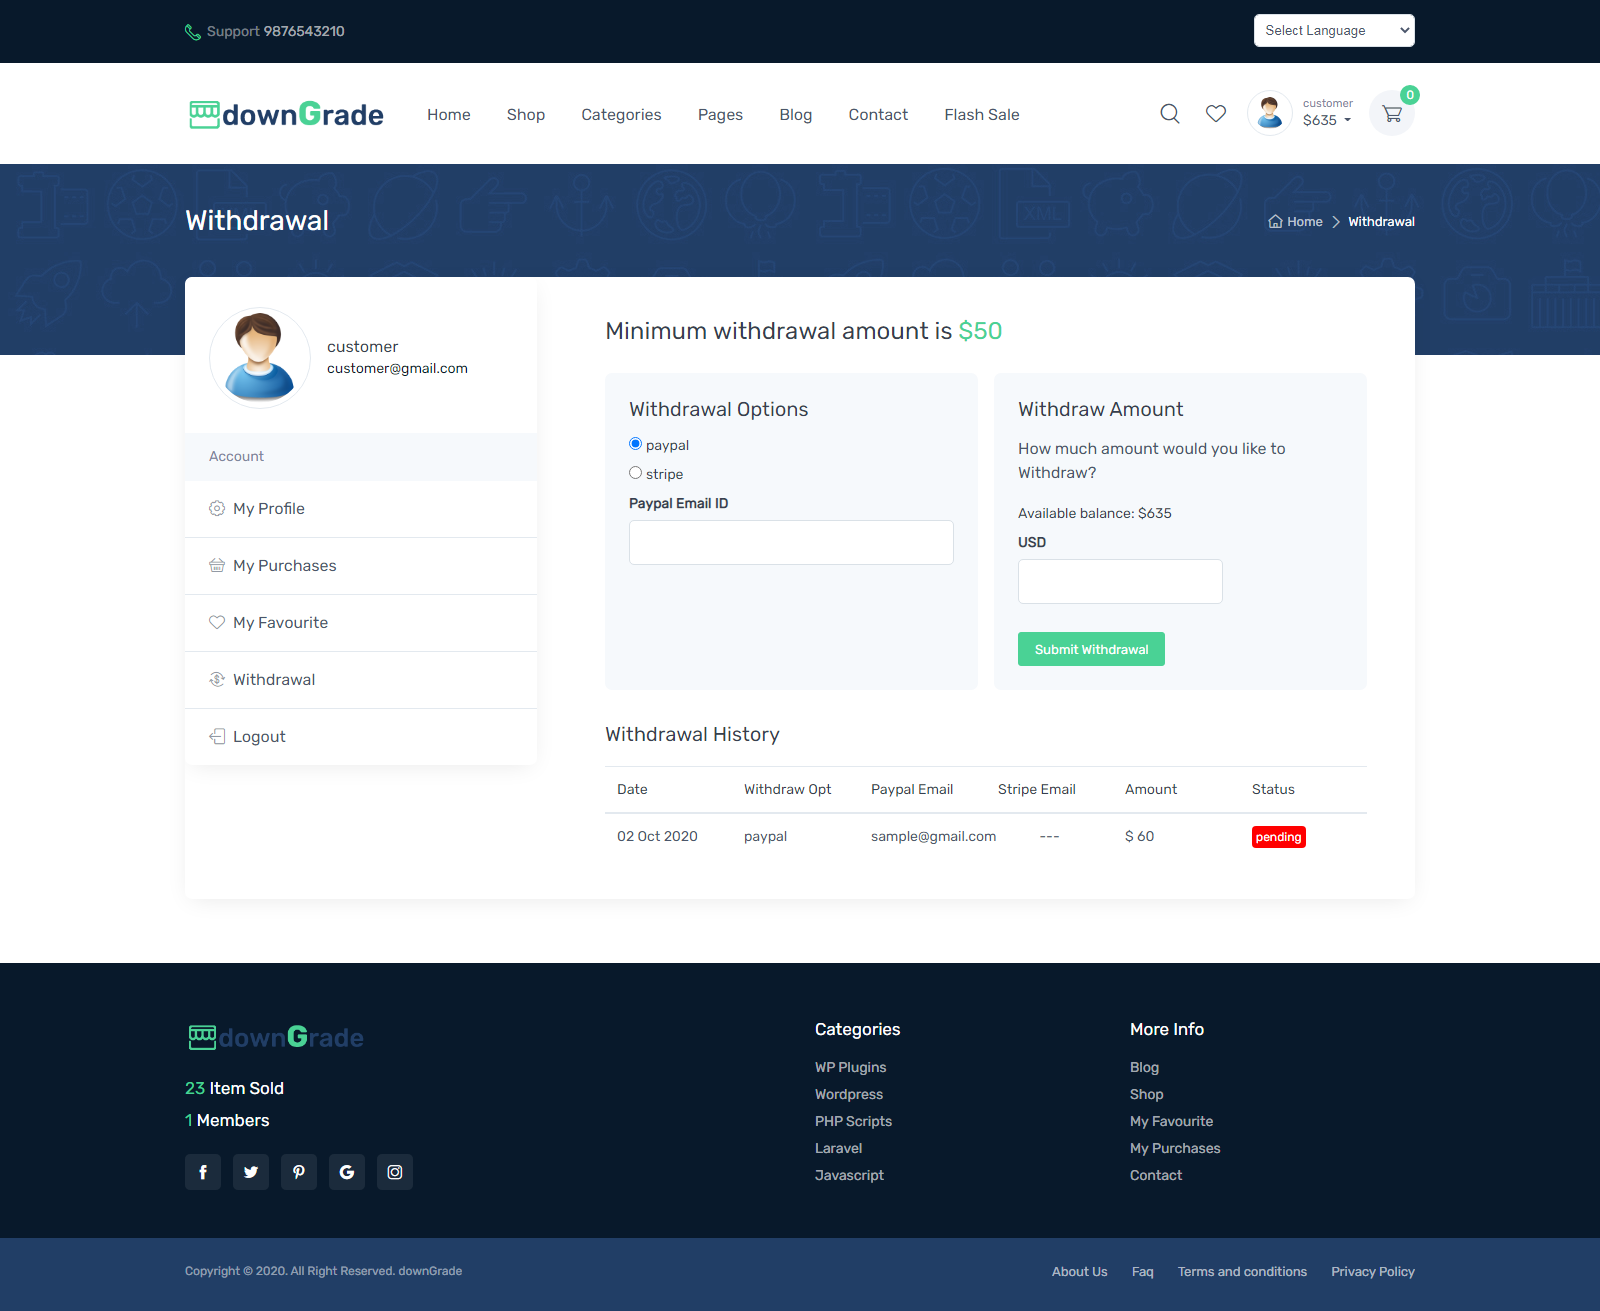Log out using the sidebar Logout link
The height and width of the screenshot is (1311, 1600).
(259, 737)
